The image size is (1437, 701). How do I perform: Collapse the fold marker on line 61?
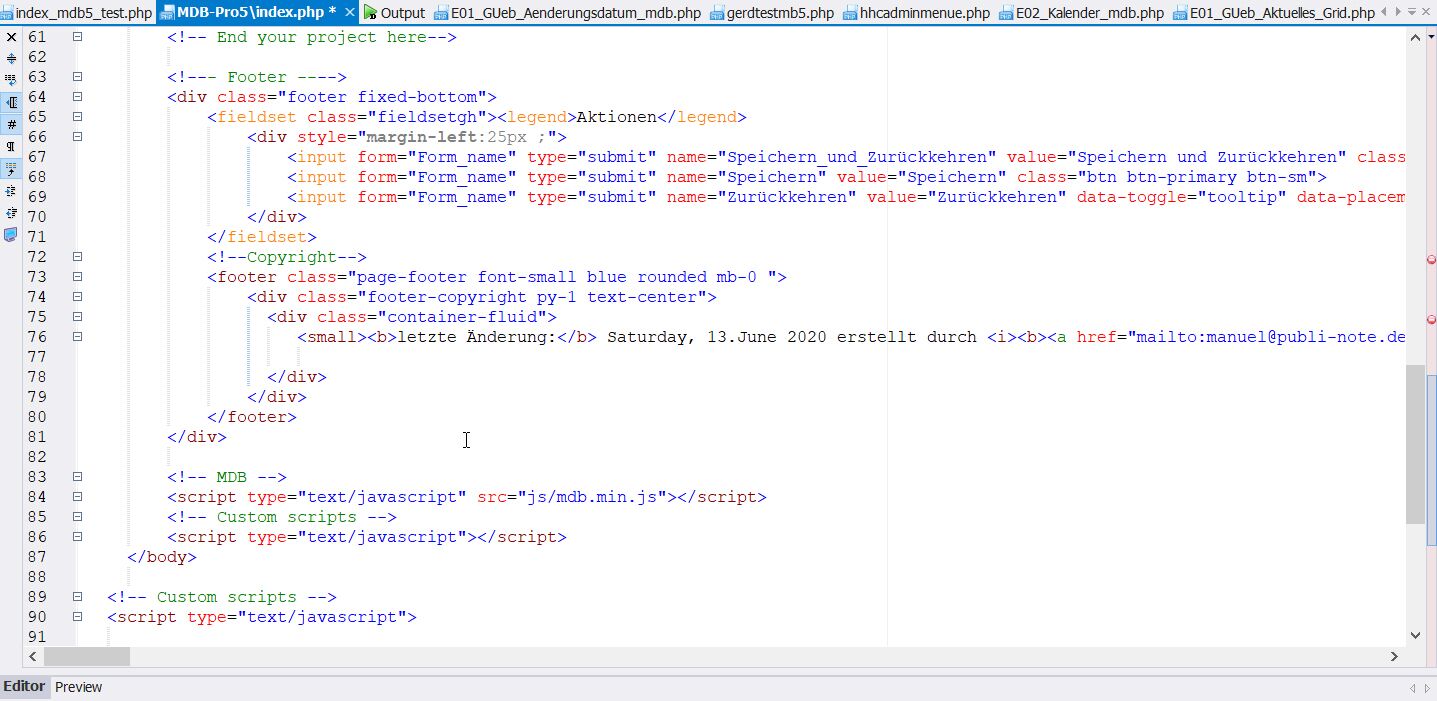pyautogui.click(x=77, y=37)
